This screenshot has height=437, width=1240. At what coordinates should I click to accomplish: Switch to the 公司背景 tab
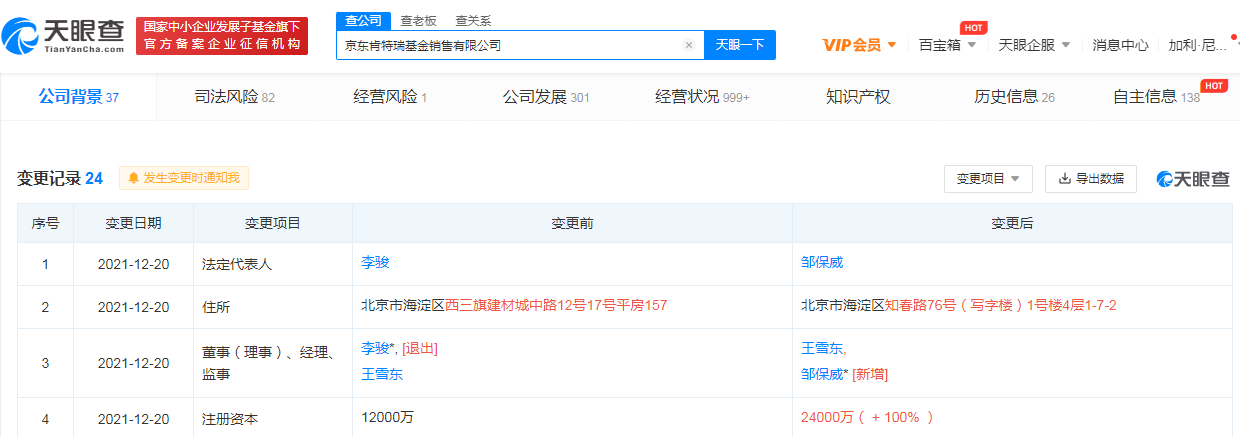(x=78, y=97)
